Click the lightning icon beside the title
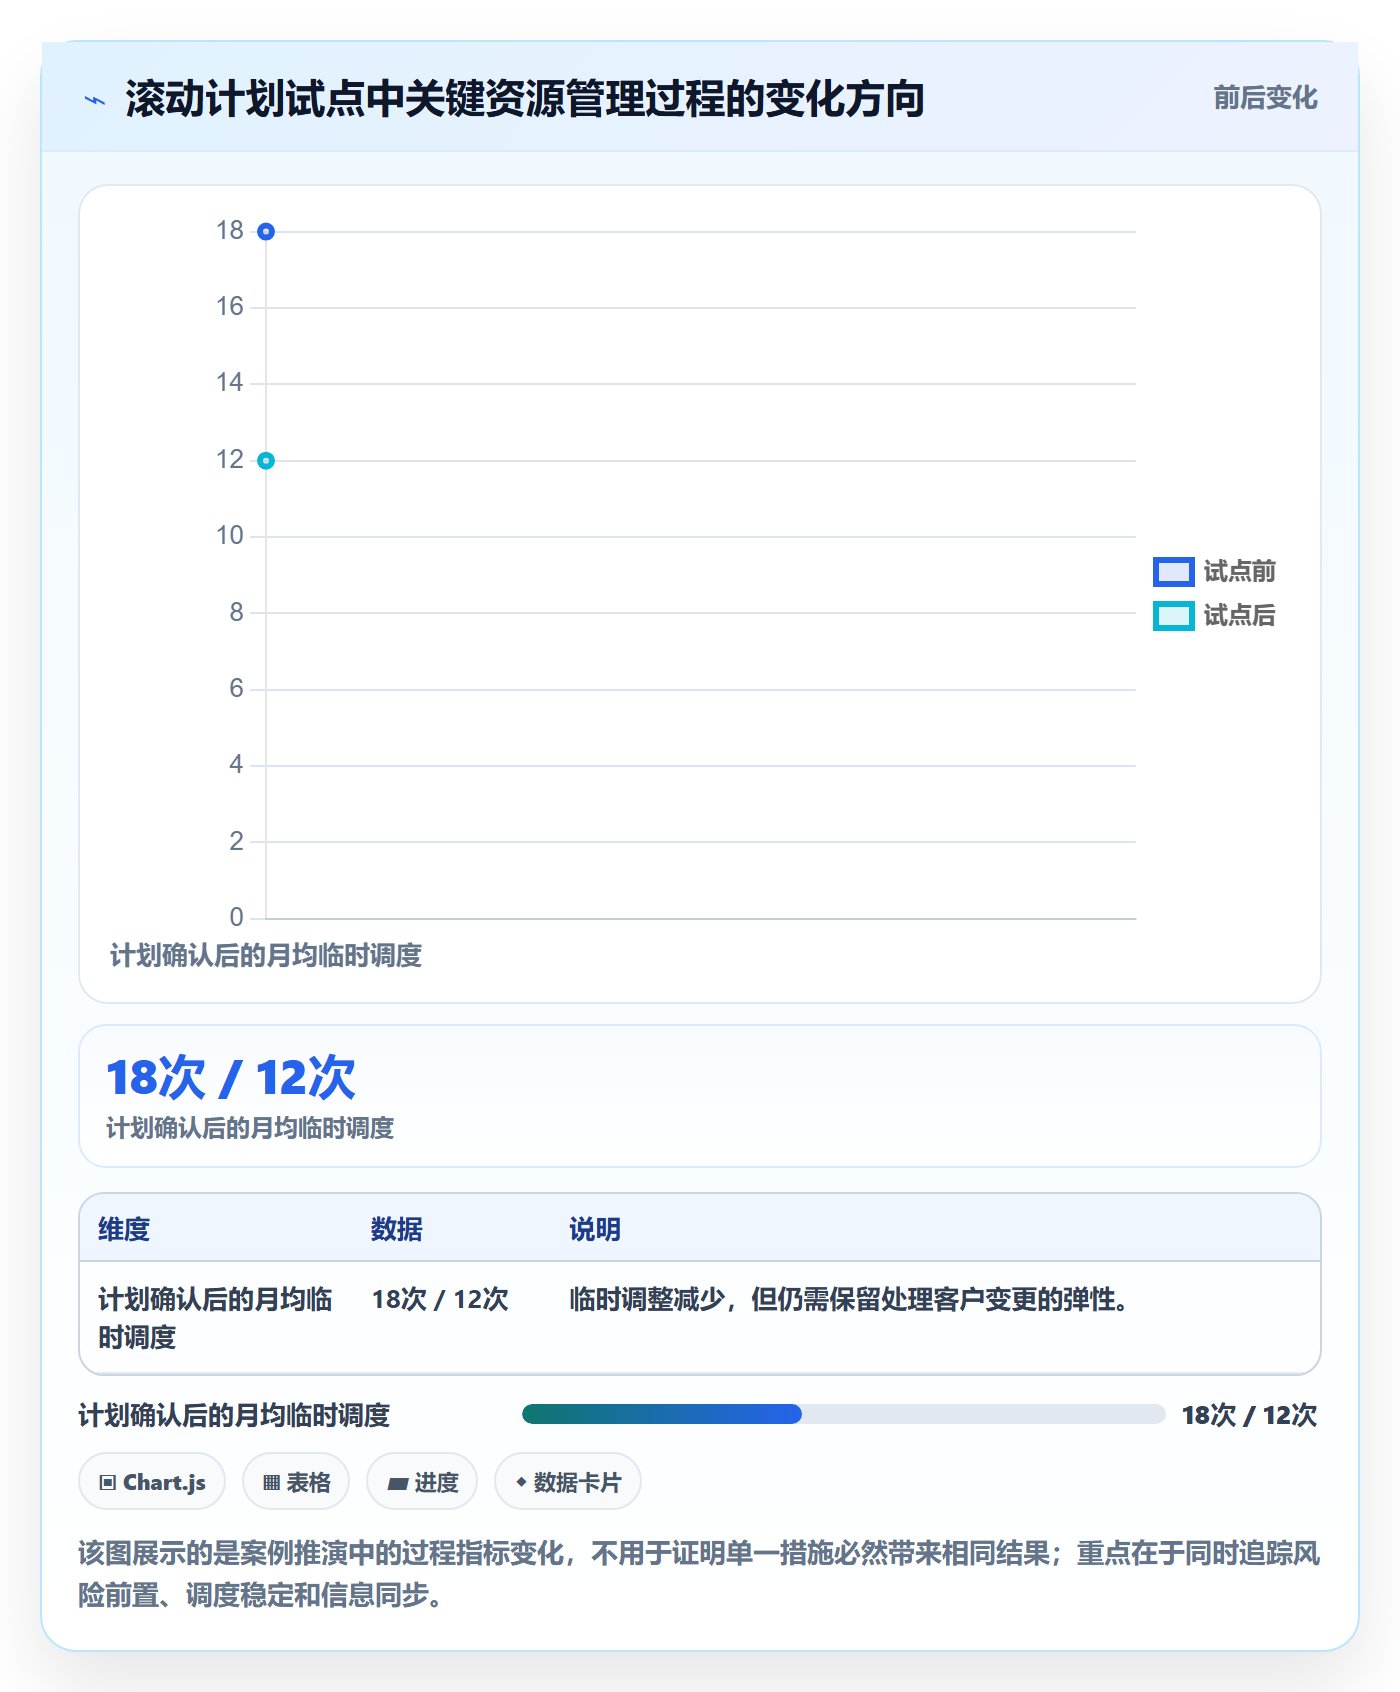Image resolution: width=1400 pixels, height=1692 pixels. [95, 100]
